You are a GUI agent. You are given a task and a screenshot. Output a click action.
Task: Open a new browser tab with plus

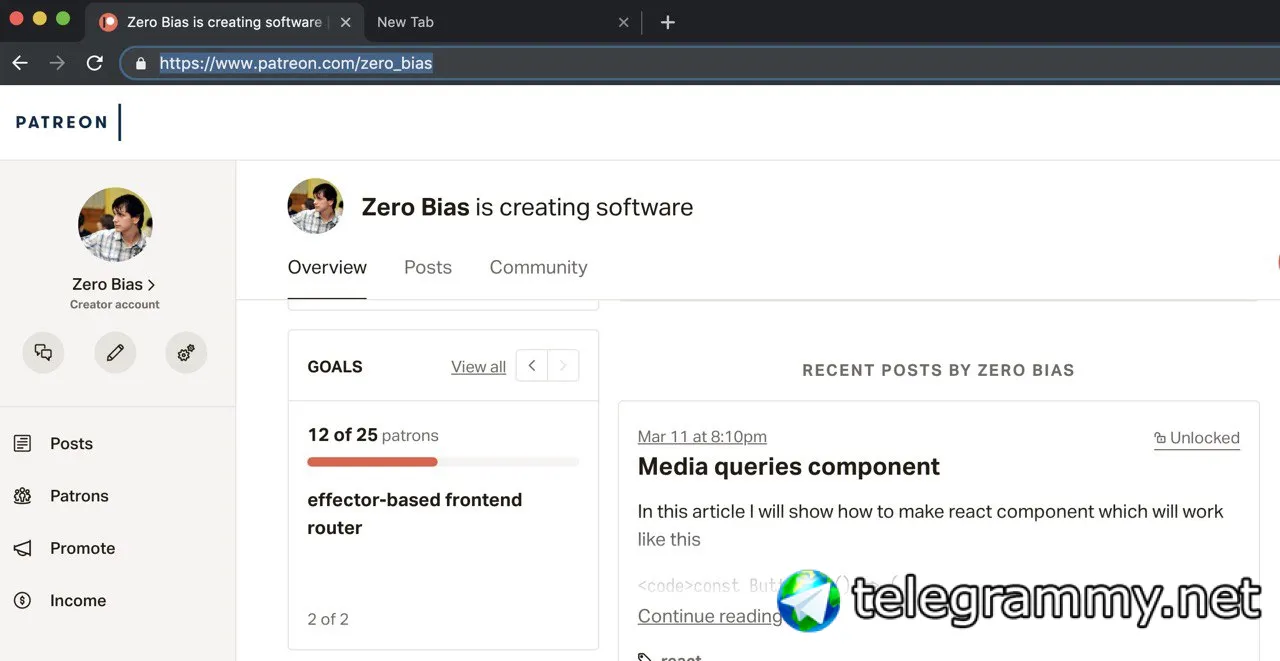click(668, 22)
